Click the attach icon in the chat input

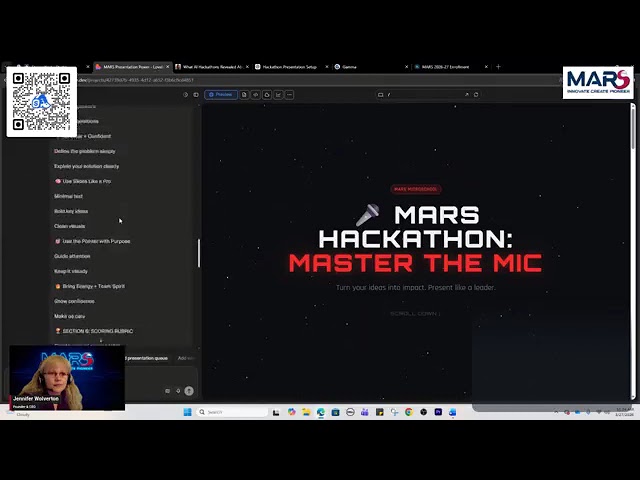point(167,391)
